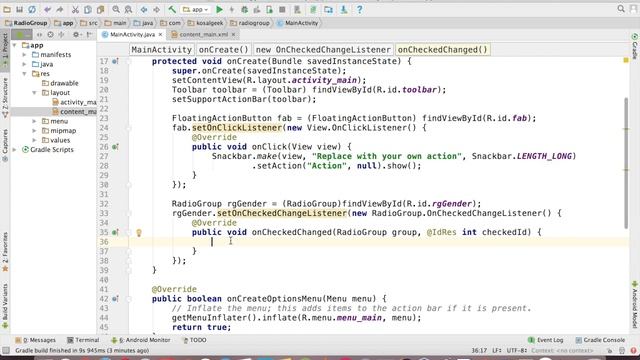640x360 pixels.
Task: Close the content_main.xml tab
Action: (233, 35)
